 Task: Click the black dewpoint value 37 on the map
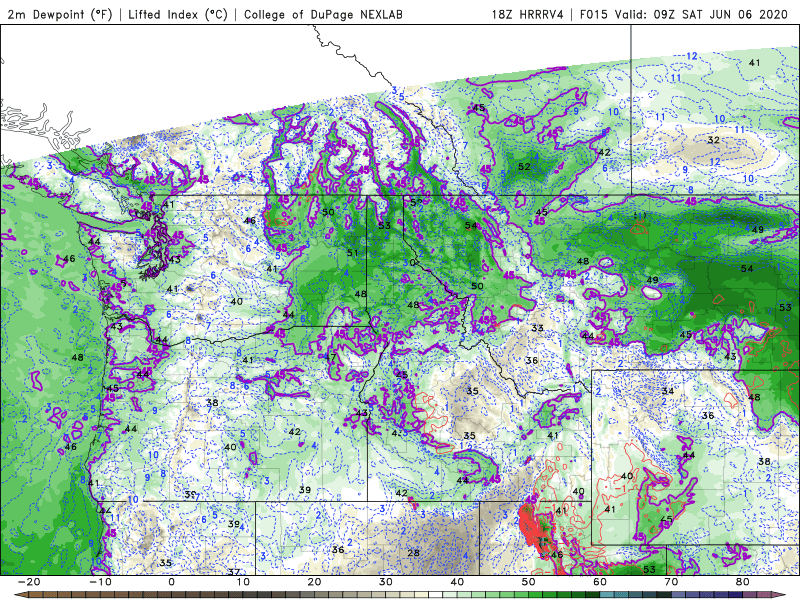tap(234, 572)
